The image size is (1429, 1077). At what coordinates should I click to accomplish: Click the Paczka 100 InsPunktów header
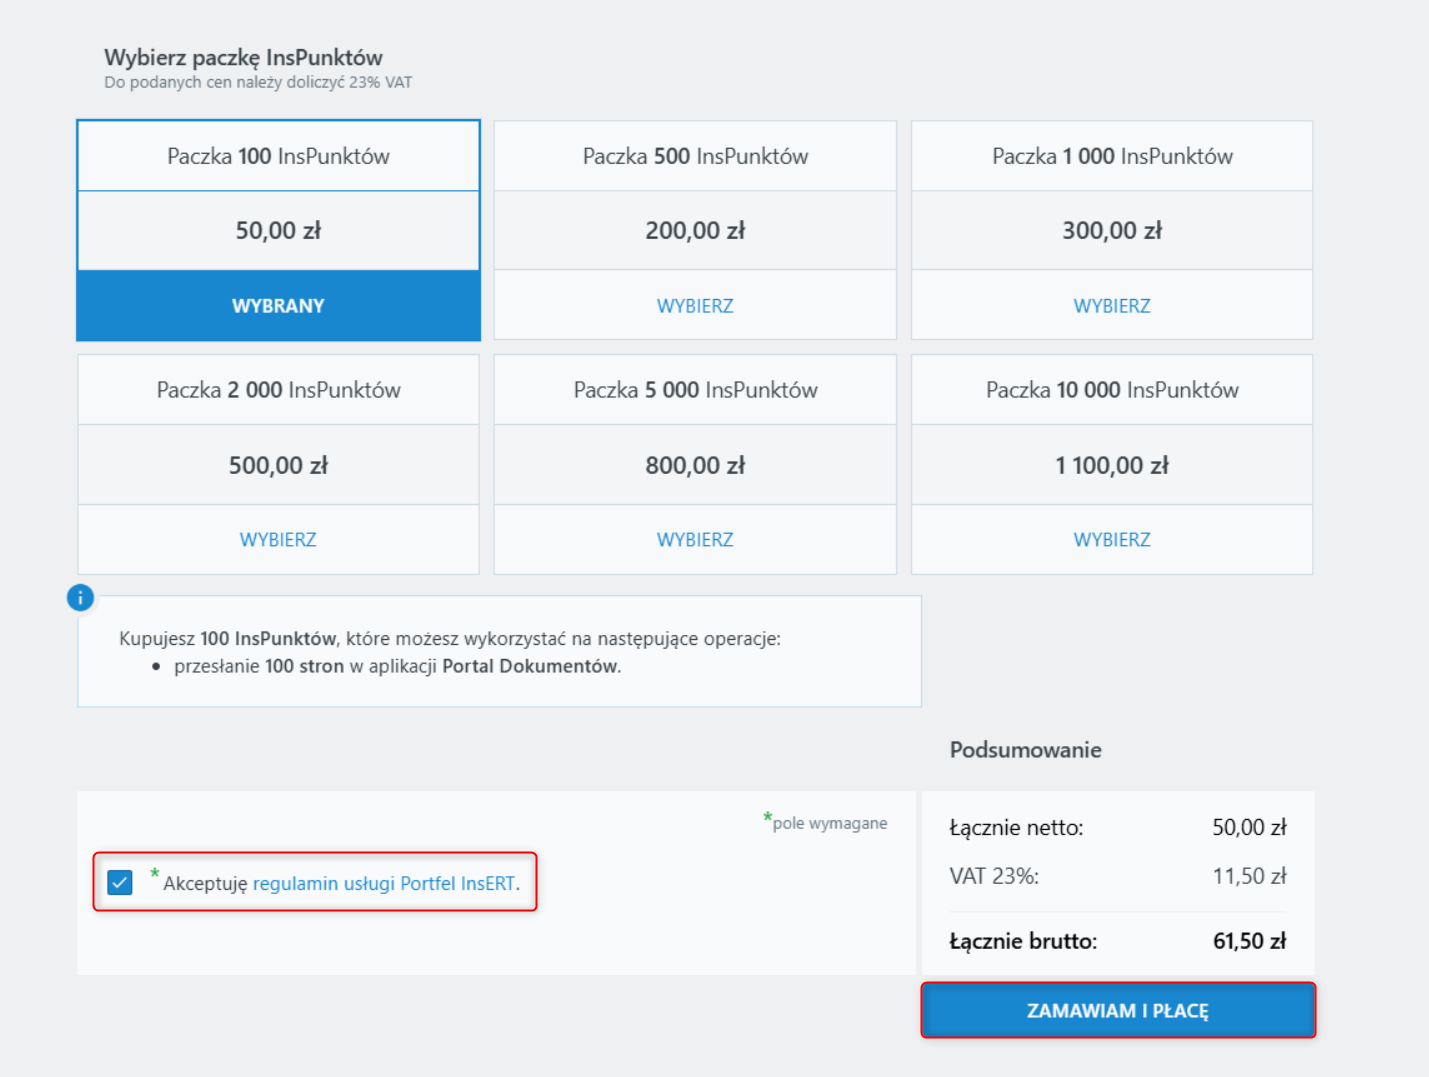click(278, 156)
